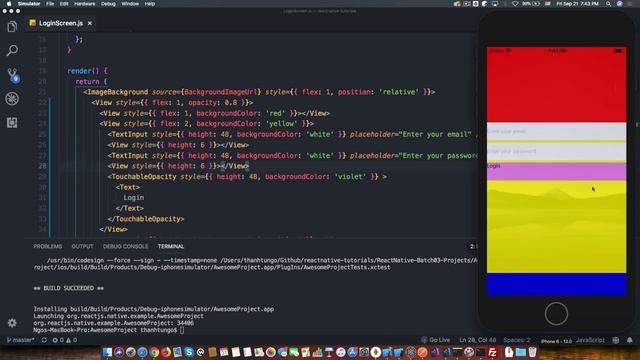Switch to the PROBLEMS panel tab

[x=48, y=247]
